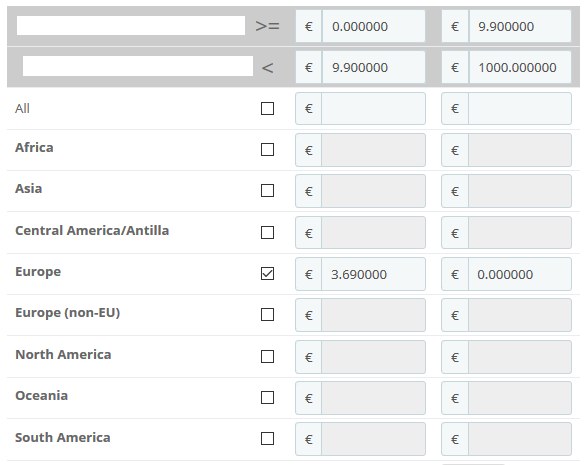Screen dimensions: 585x465
Task: Enable Central America/Antilla checkbox
Action: tap(267, 232)
